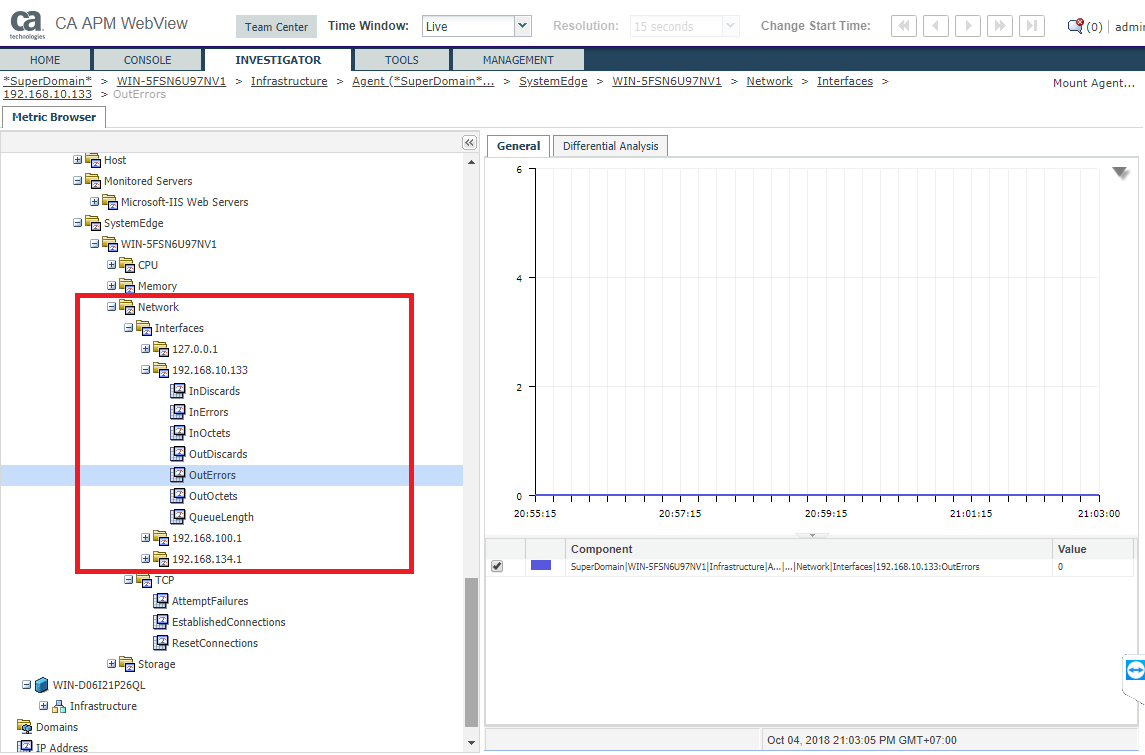Select the Differential Analysis tab

click(x=610, y=146)
